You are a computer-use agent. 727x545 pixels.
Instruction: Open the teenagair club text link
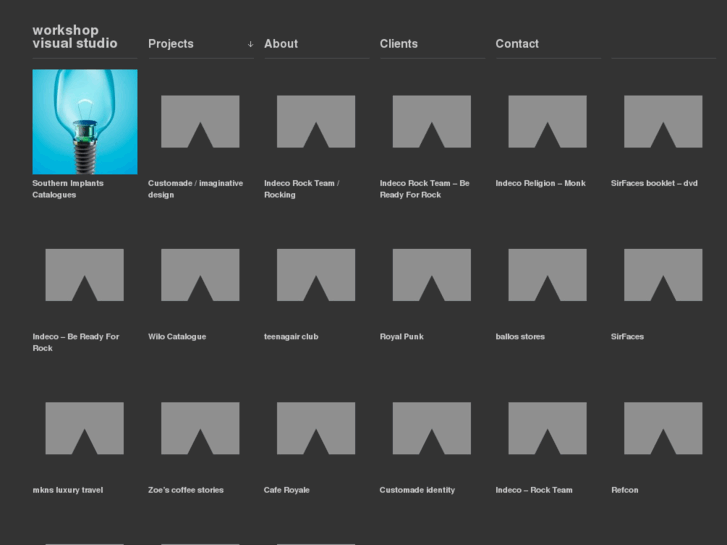291,337
